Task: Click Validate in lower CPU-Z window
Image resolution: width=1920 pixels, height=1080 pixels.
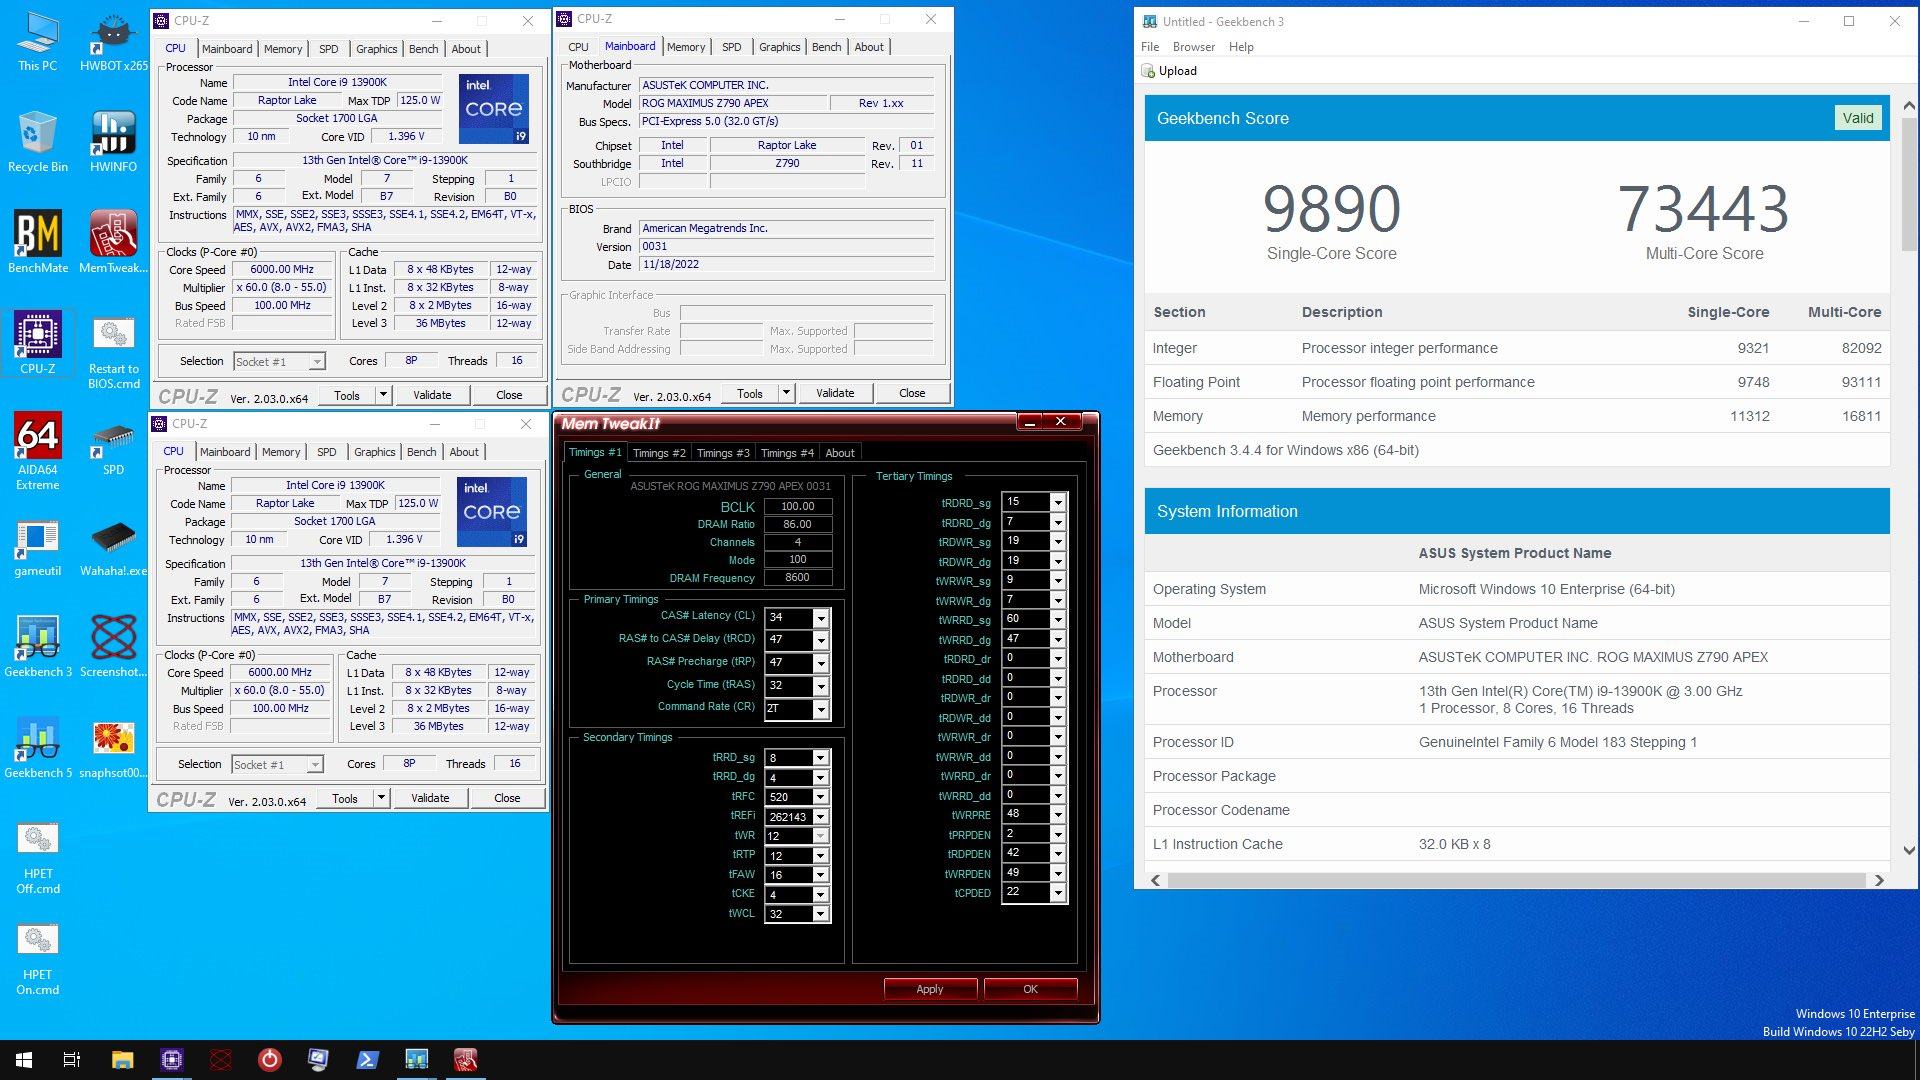Action: point(430,798)
